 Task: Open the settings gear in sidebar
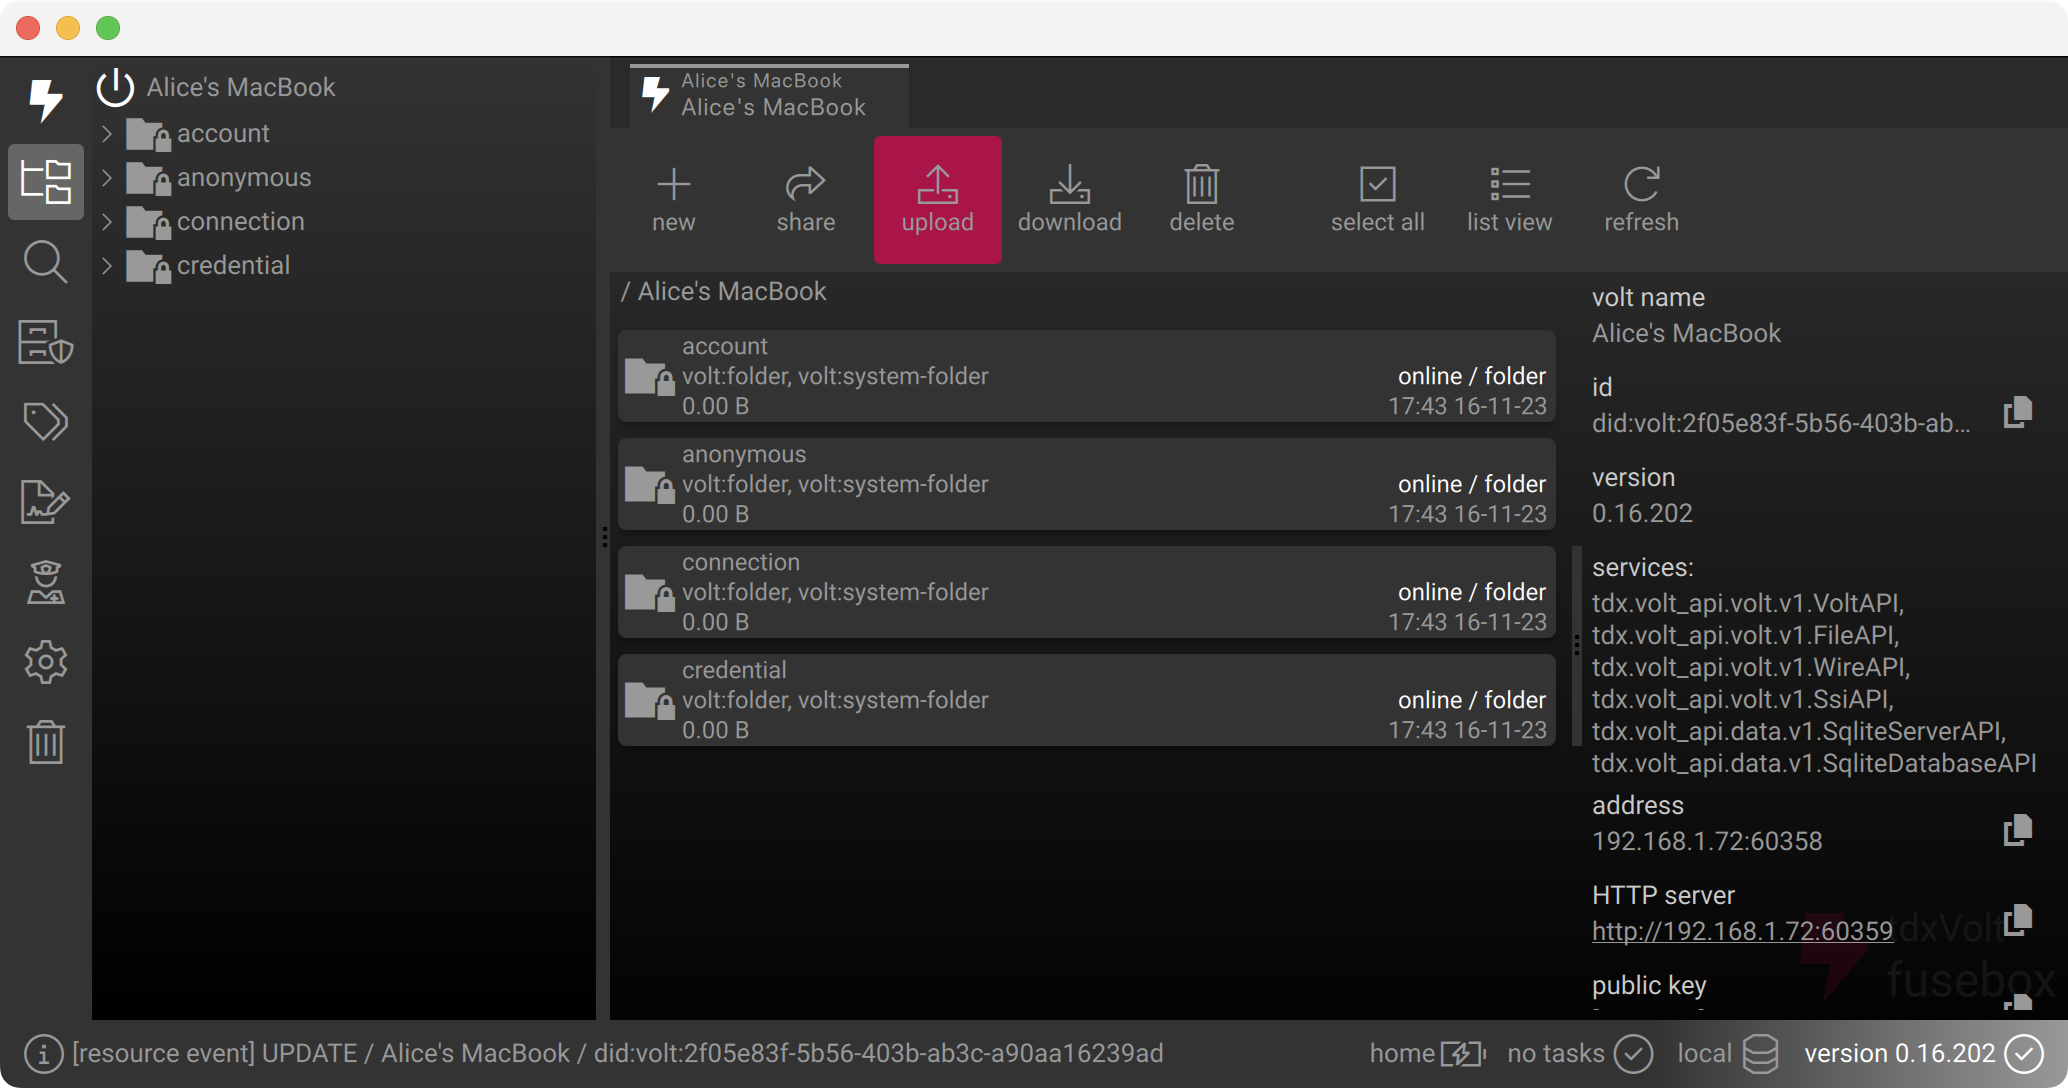[45, 662]
